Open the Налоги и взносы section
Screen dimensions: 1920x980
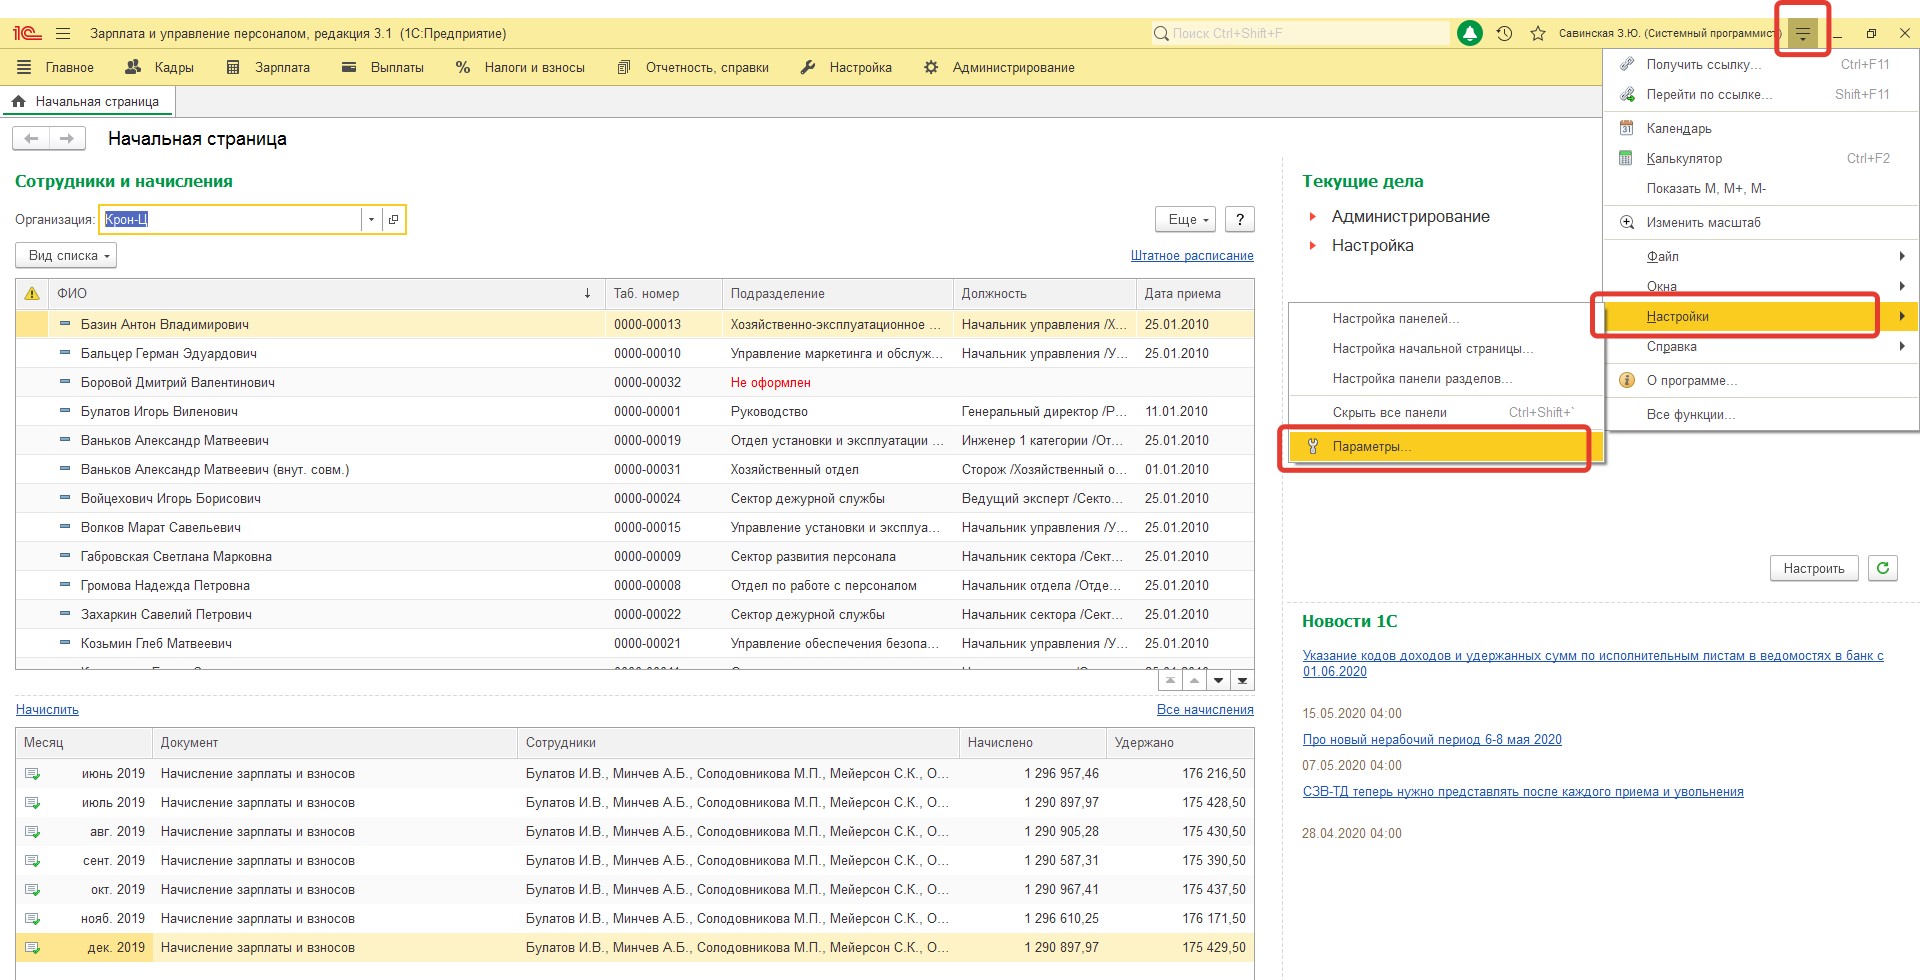pyautogui.click(x=520, y=67)
